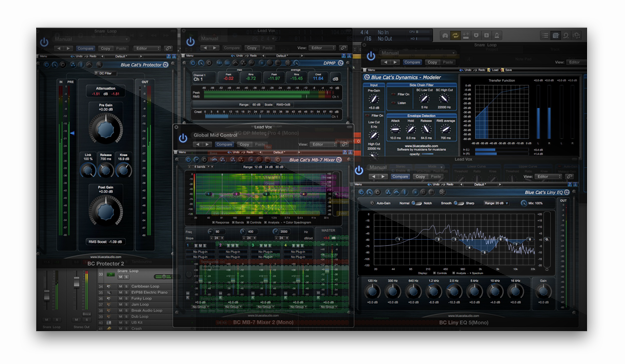Open the View Editor dropdown in DPMP window
The width and height of the screenshot is (625, 364).
(322, 48)
